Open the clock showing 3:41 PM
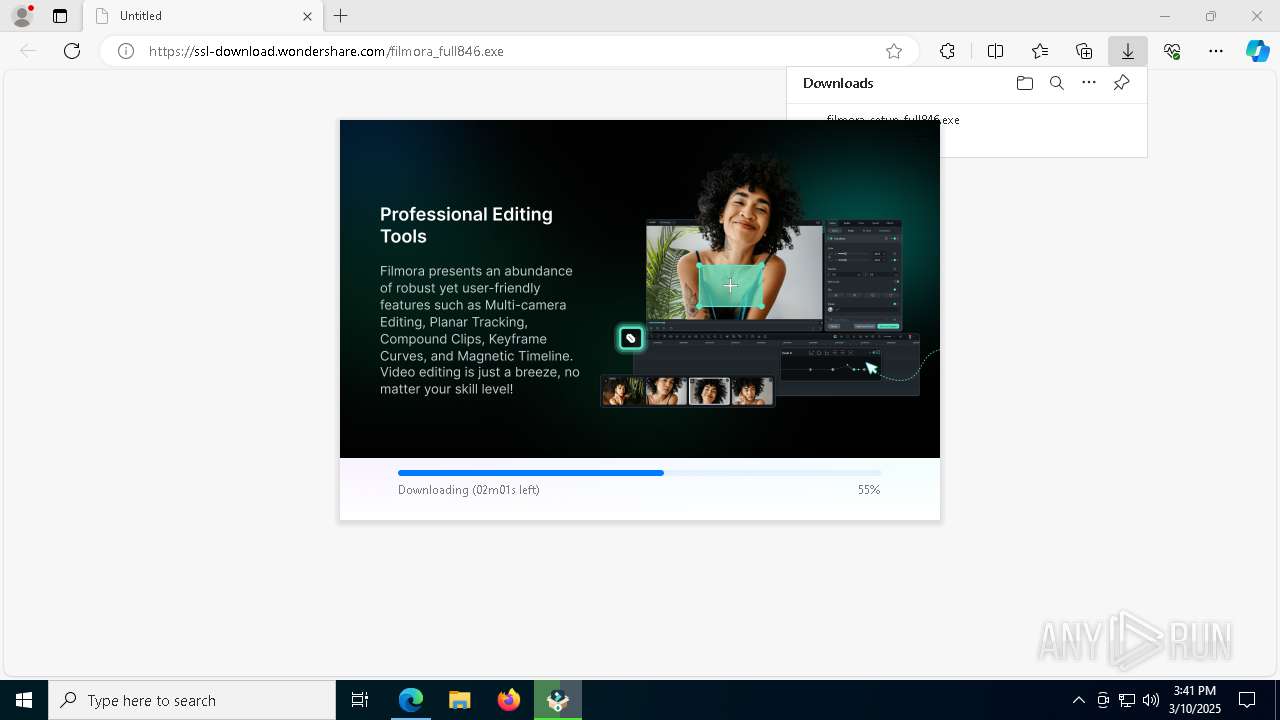The width and height of the screenshot is (1280, 720). point(1195,700)
